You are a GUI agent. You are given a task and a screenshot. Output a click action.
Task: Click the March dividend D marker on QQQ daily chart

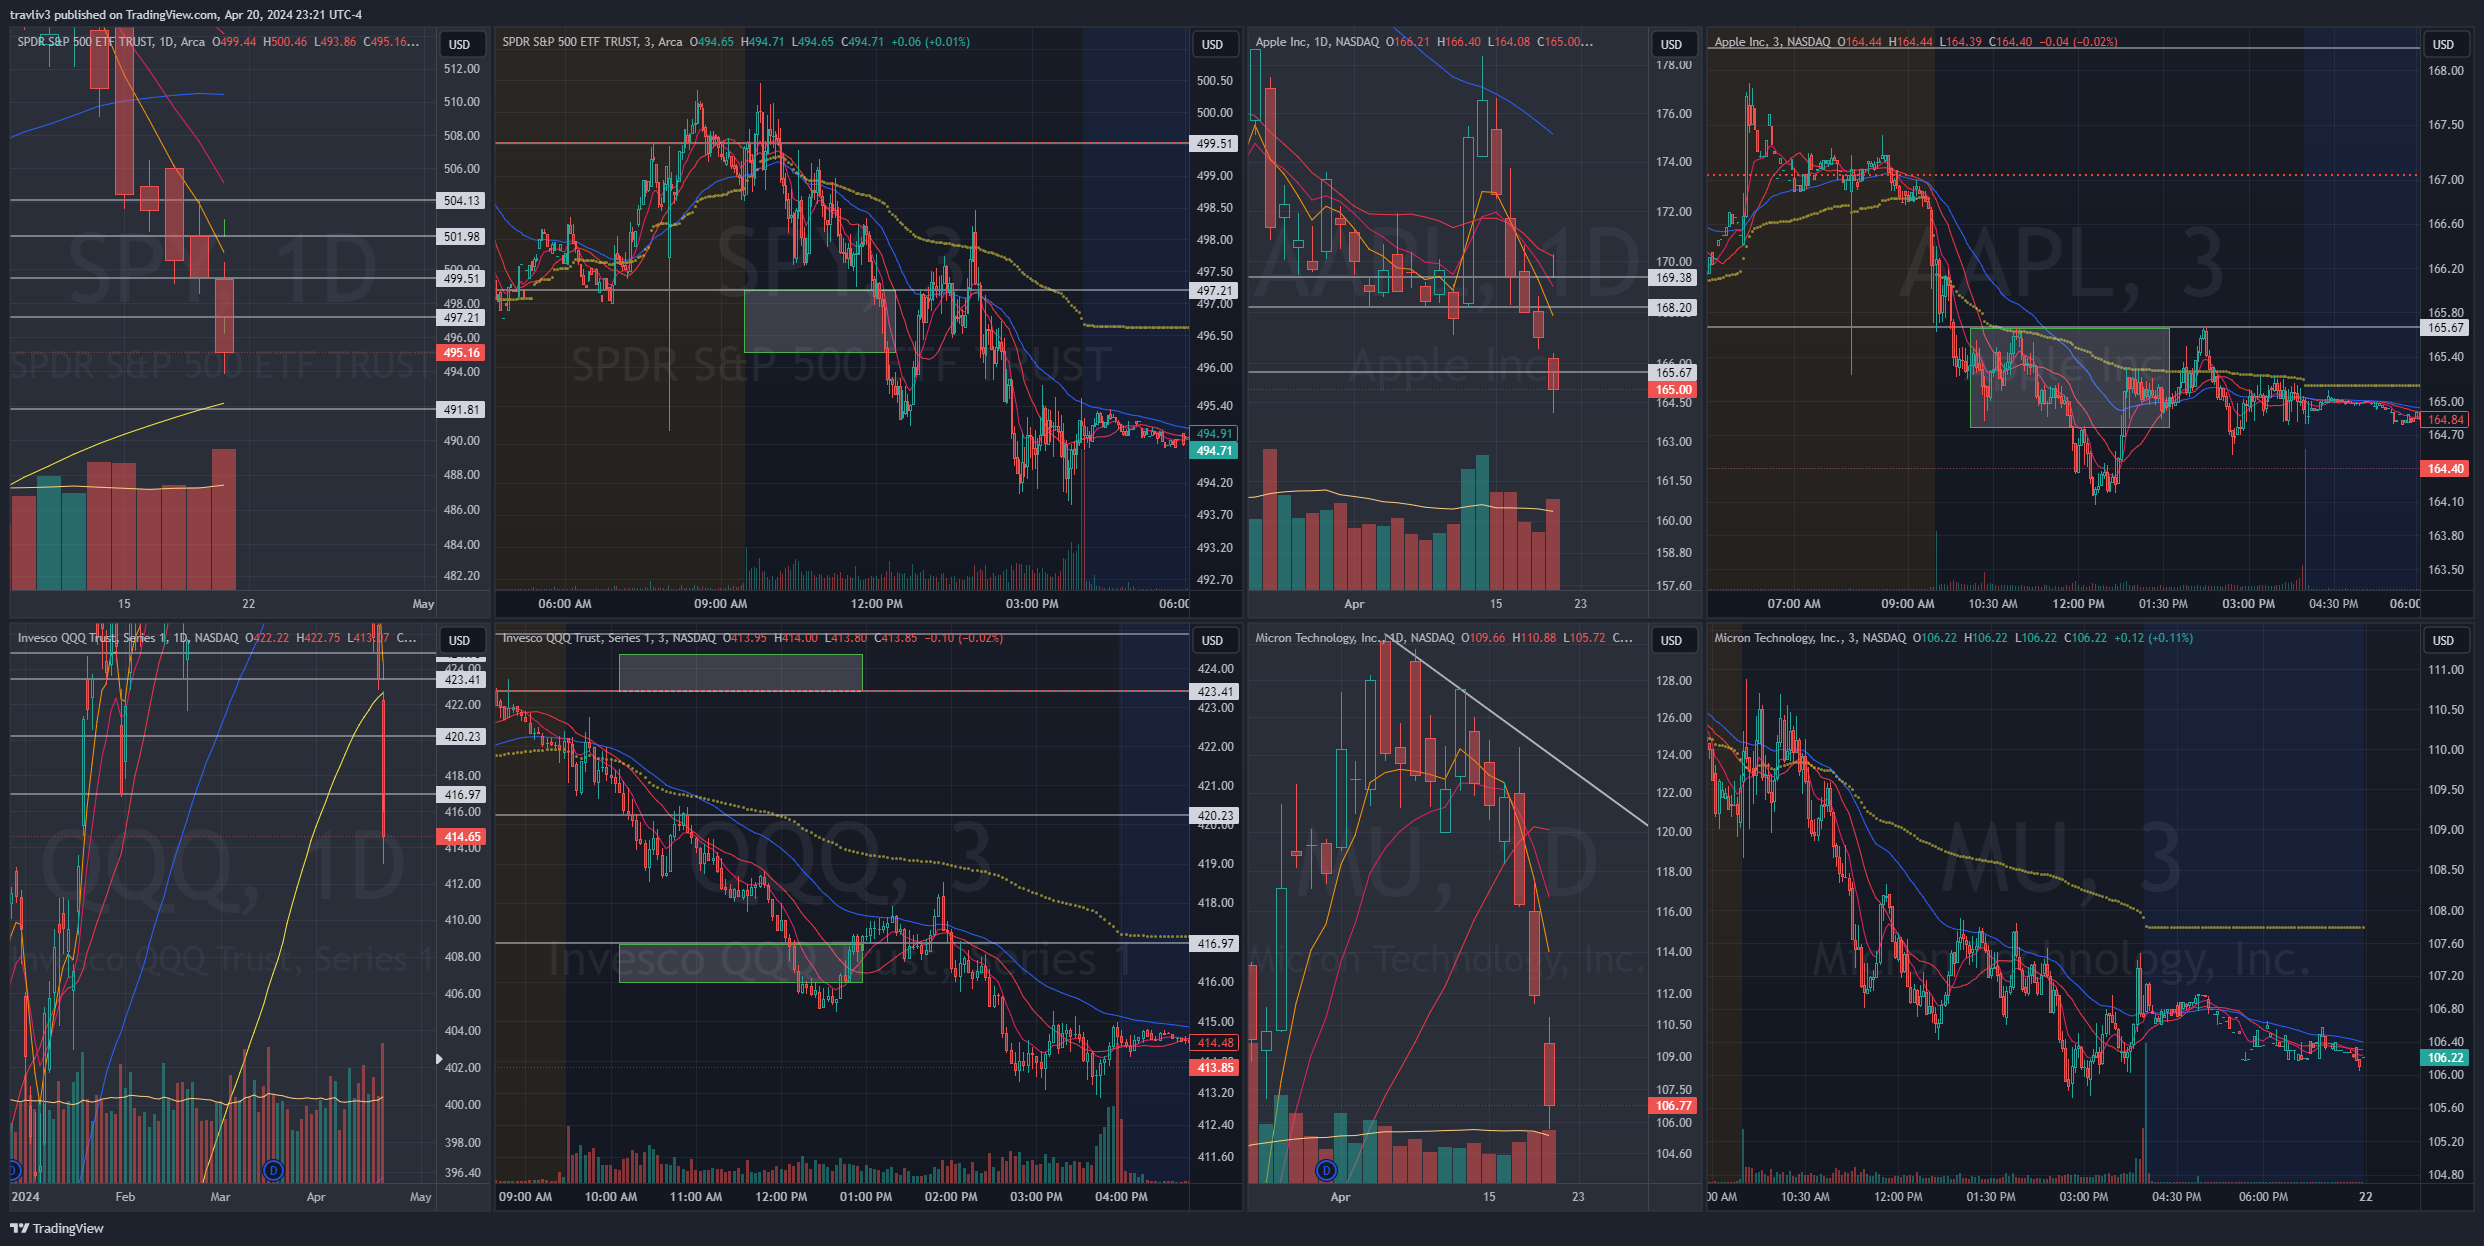click(273, 1170)
